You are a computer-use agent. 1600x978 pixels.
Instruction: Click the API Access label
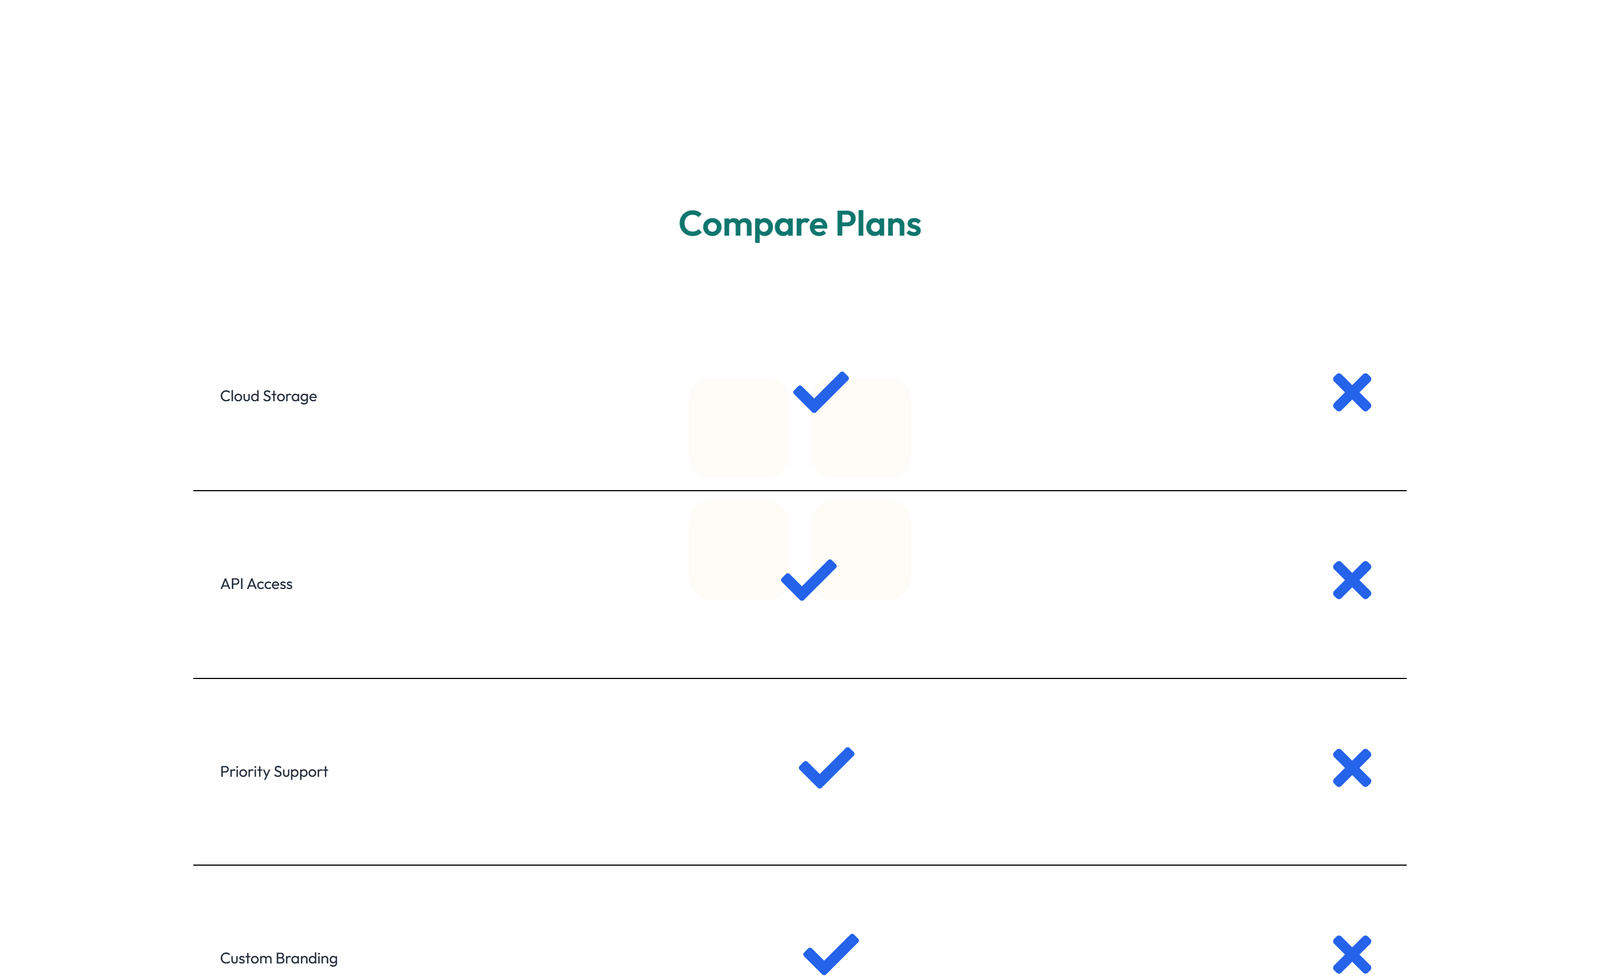pyautogui.click(x=257, y=583)
